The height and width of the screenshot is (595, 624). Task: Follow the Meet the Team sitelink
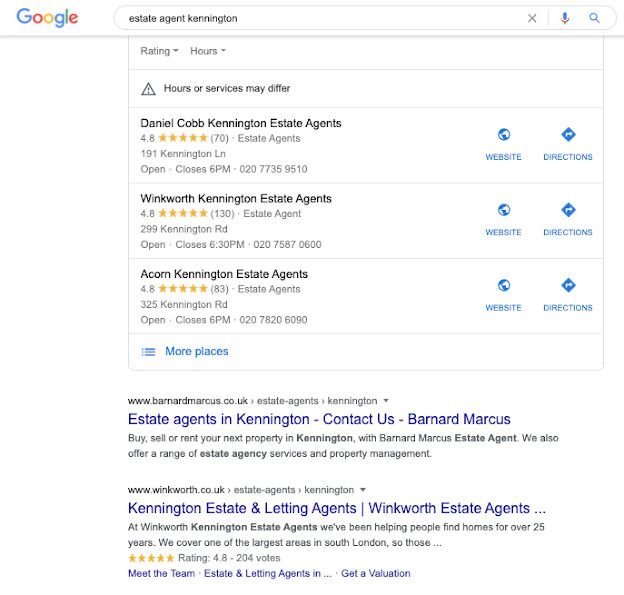pyautogui.click(x=162, y=574)
